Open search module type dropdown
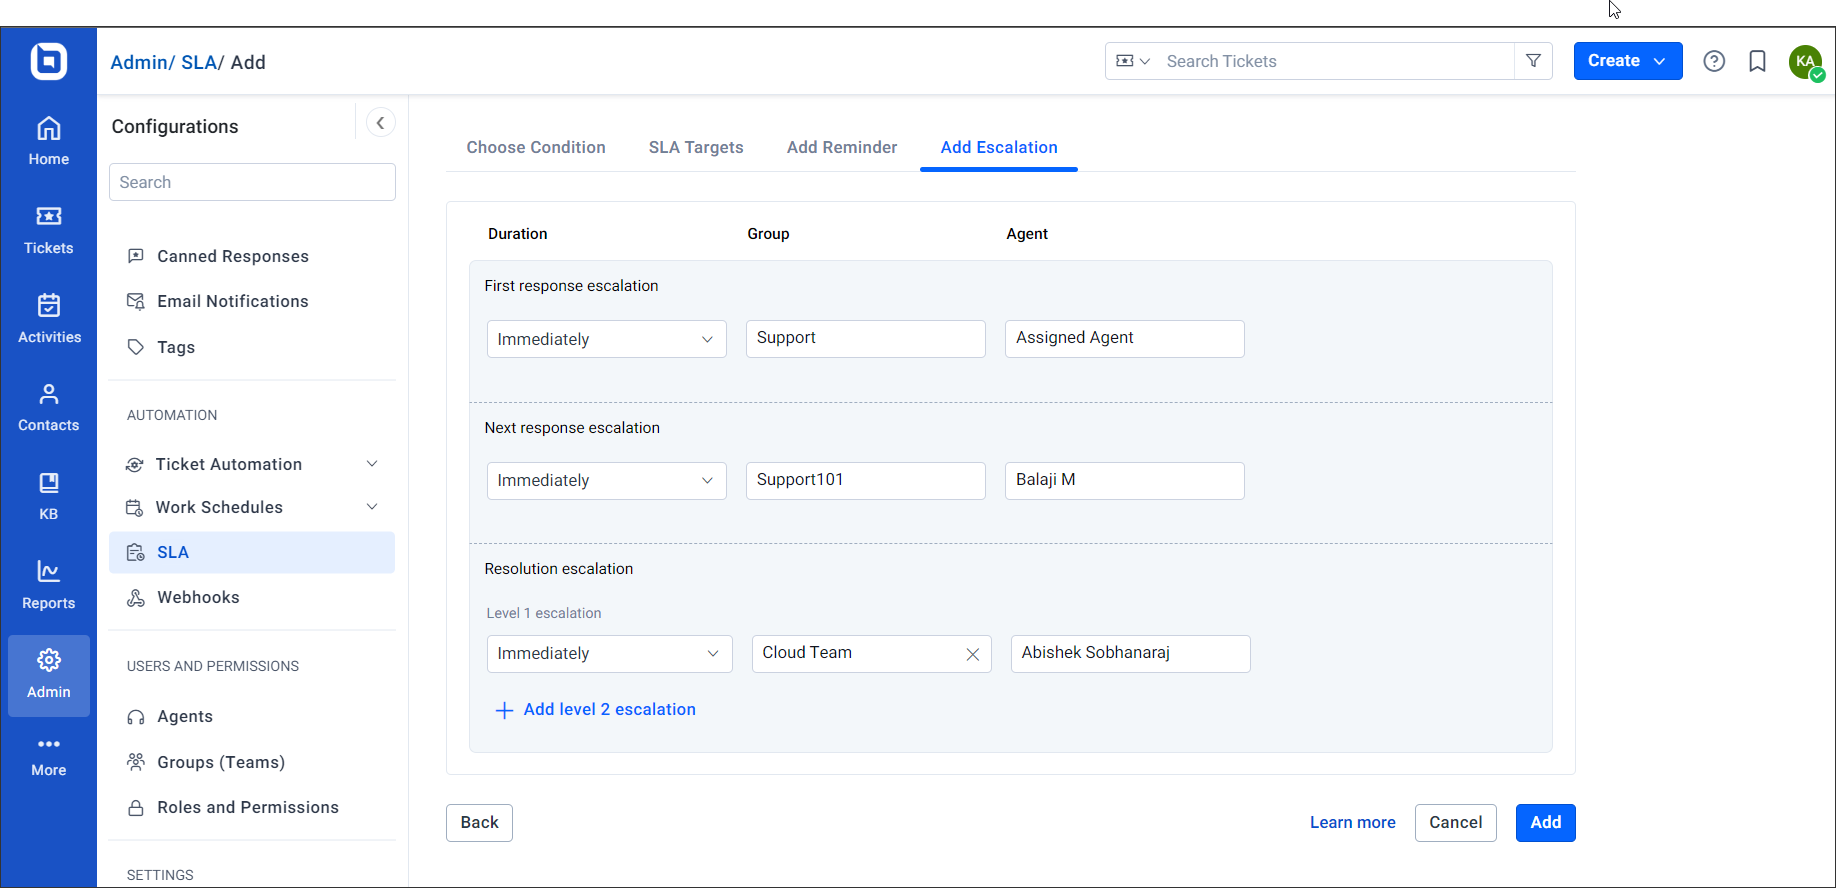1836x888 pixels. pyautogui.click(x=1132, y=61)
